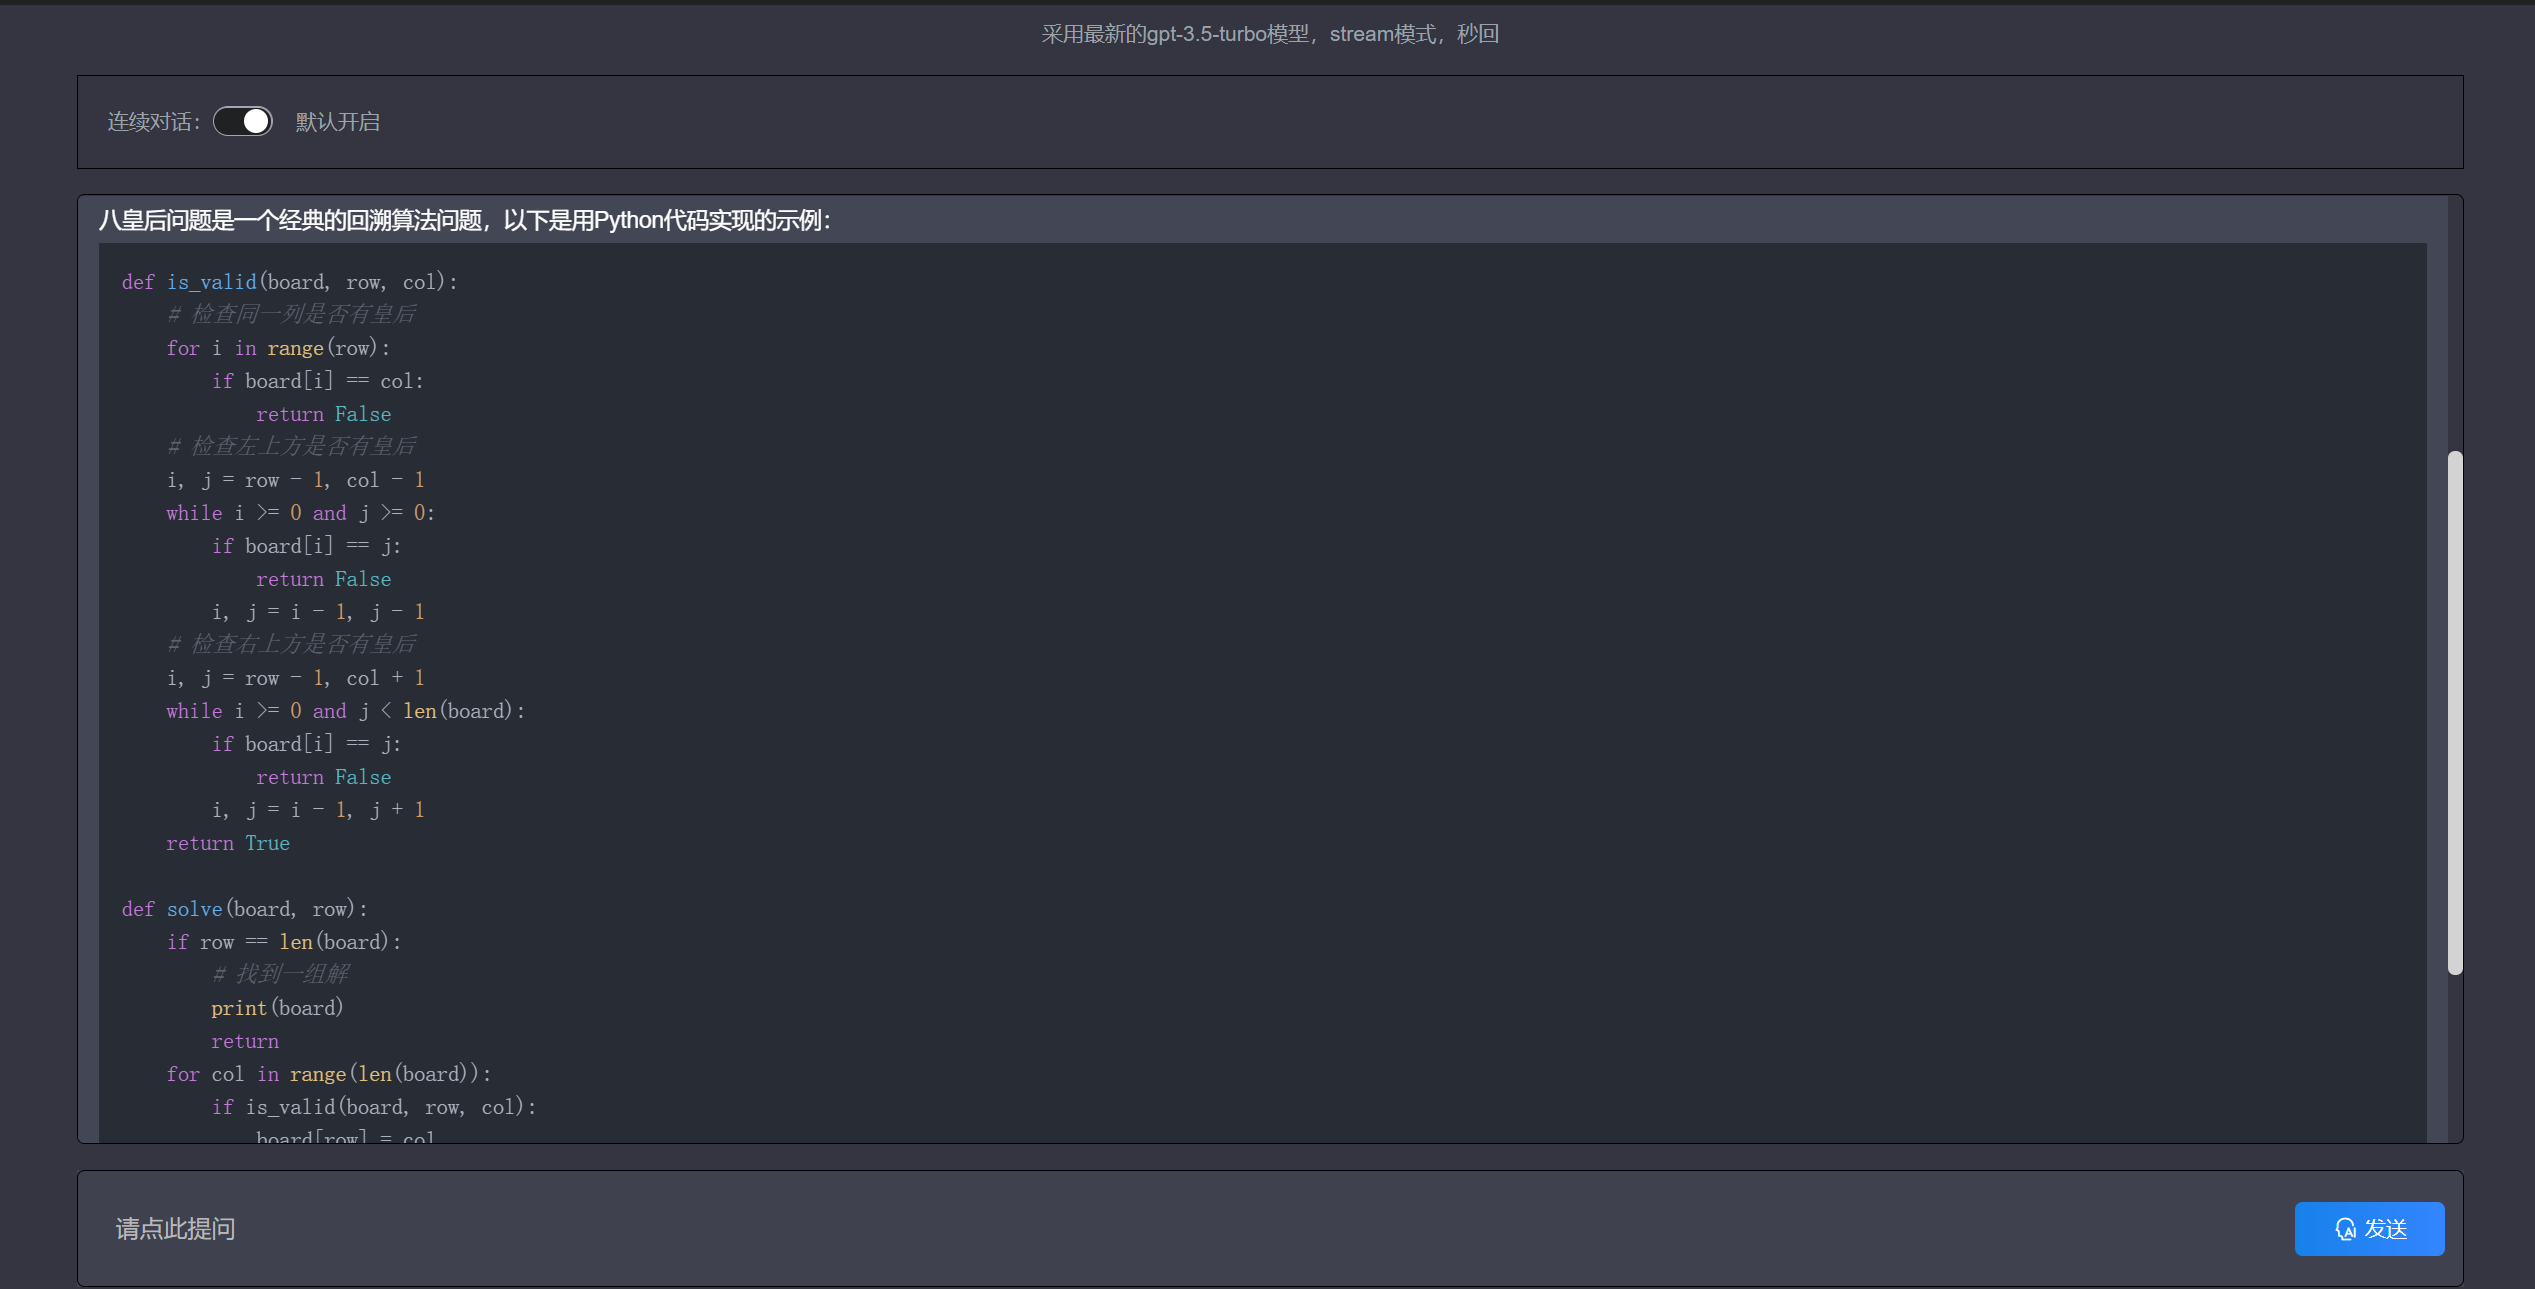Click the def solve function definition line

(244, 908)
